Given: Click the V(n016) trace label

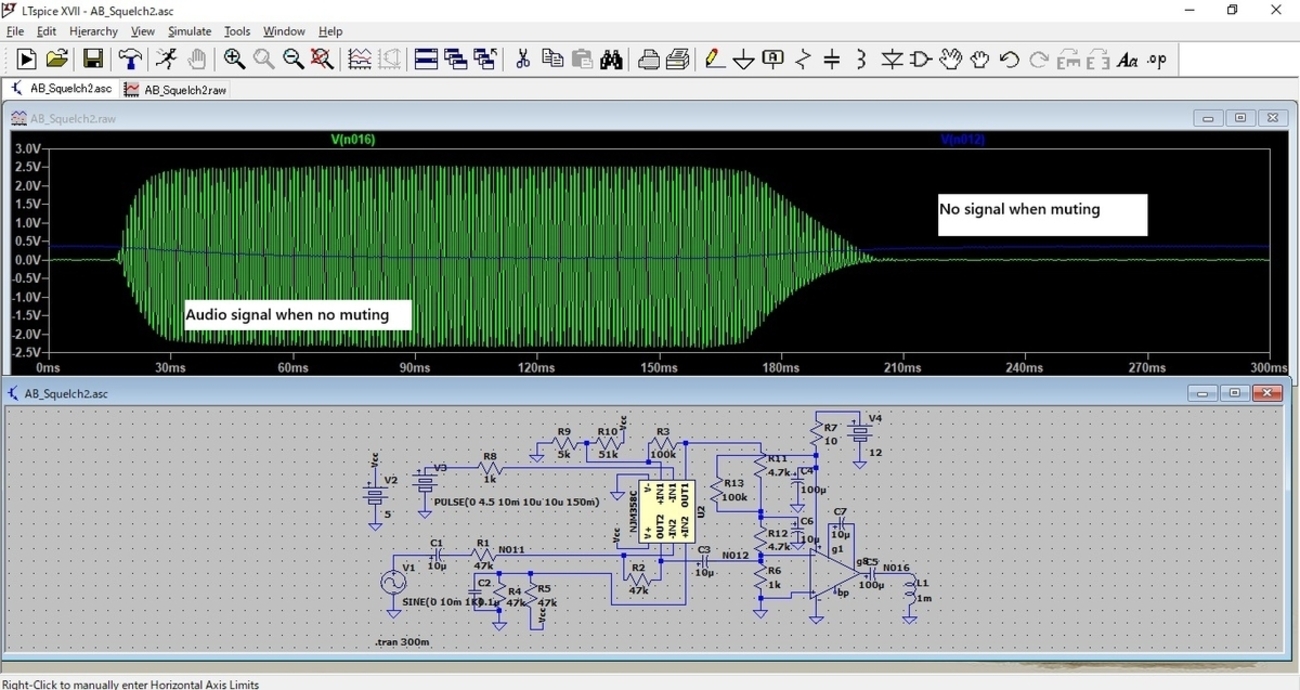Looking at the screenshot, I should pyautogui.click(x=353, y=140).
